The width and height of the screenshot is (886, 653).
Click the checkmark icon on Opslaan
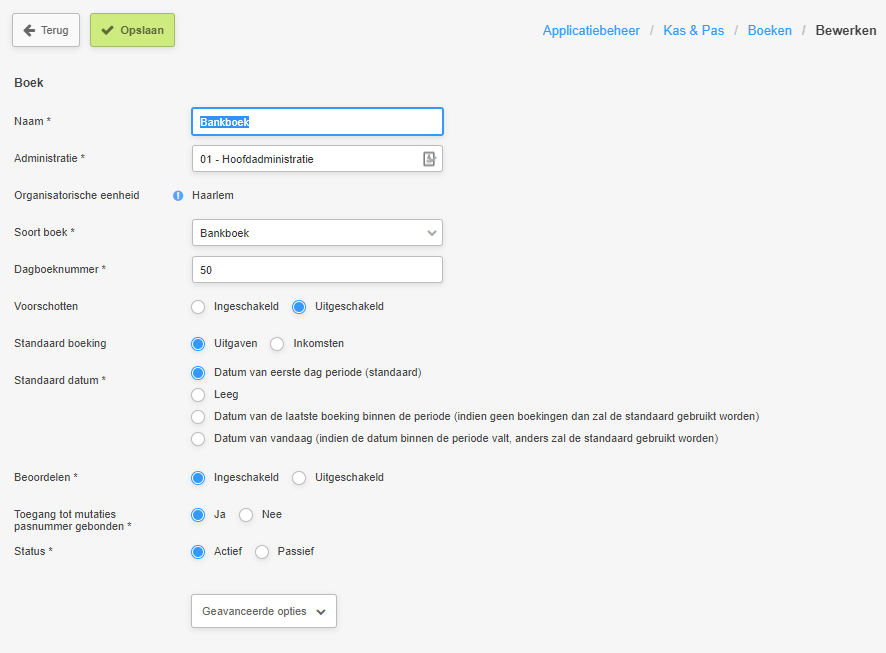[x=107, y=31]
